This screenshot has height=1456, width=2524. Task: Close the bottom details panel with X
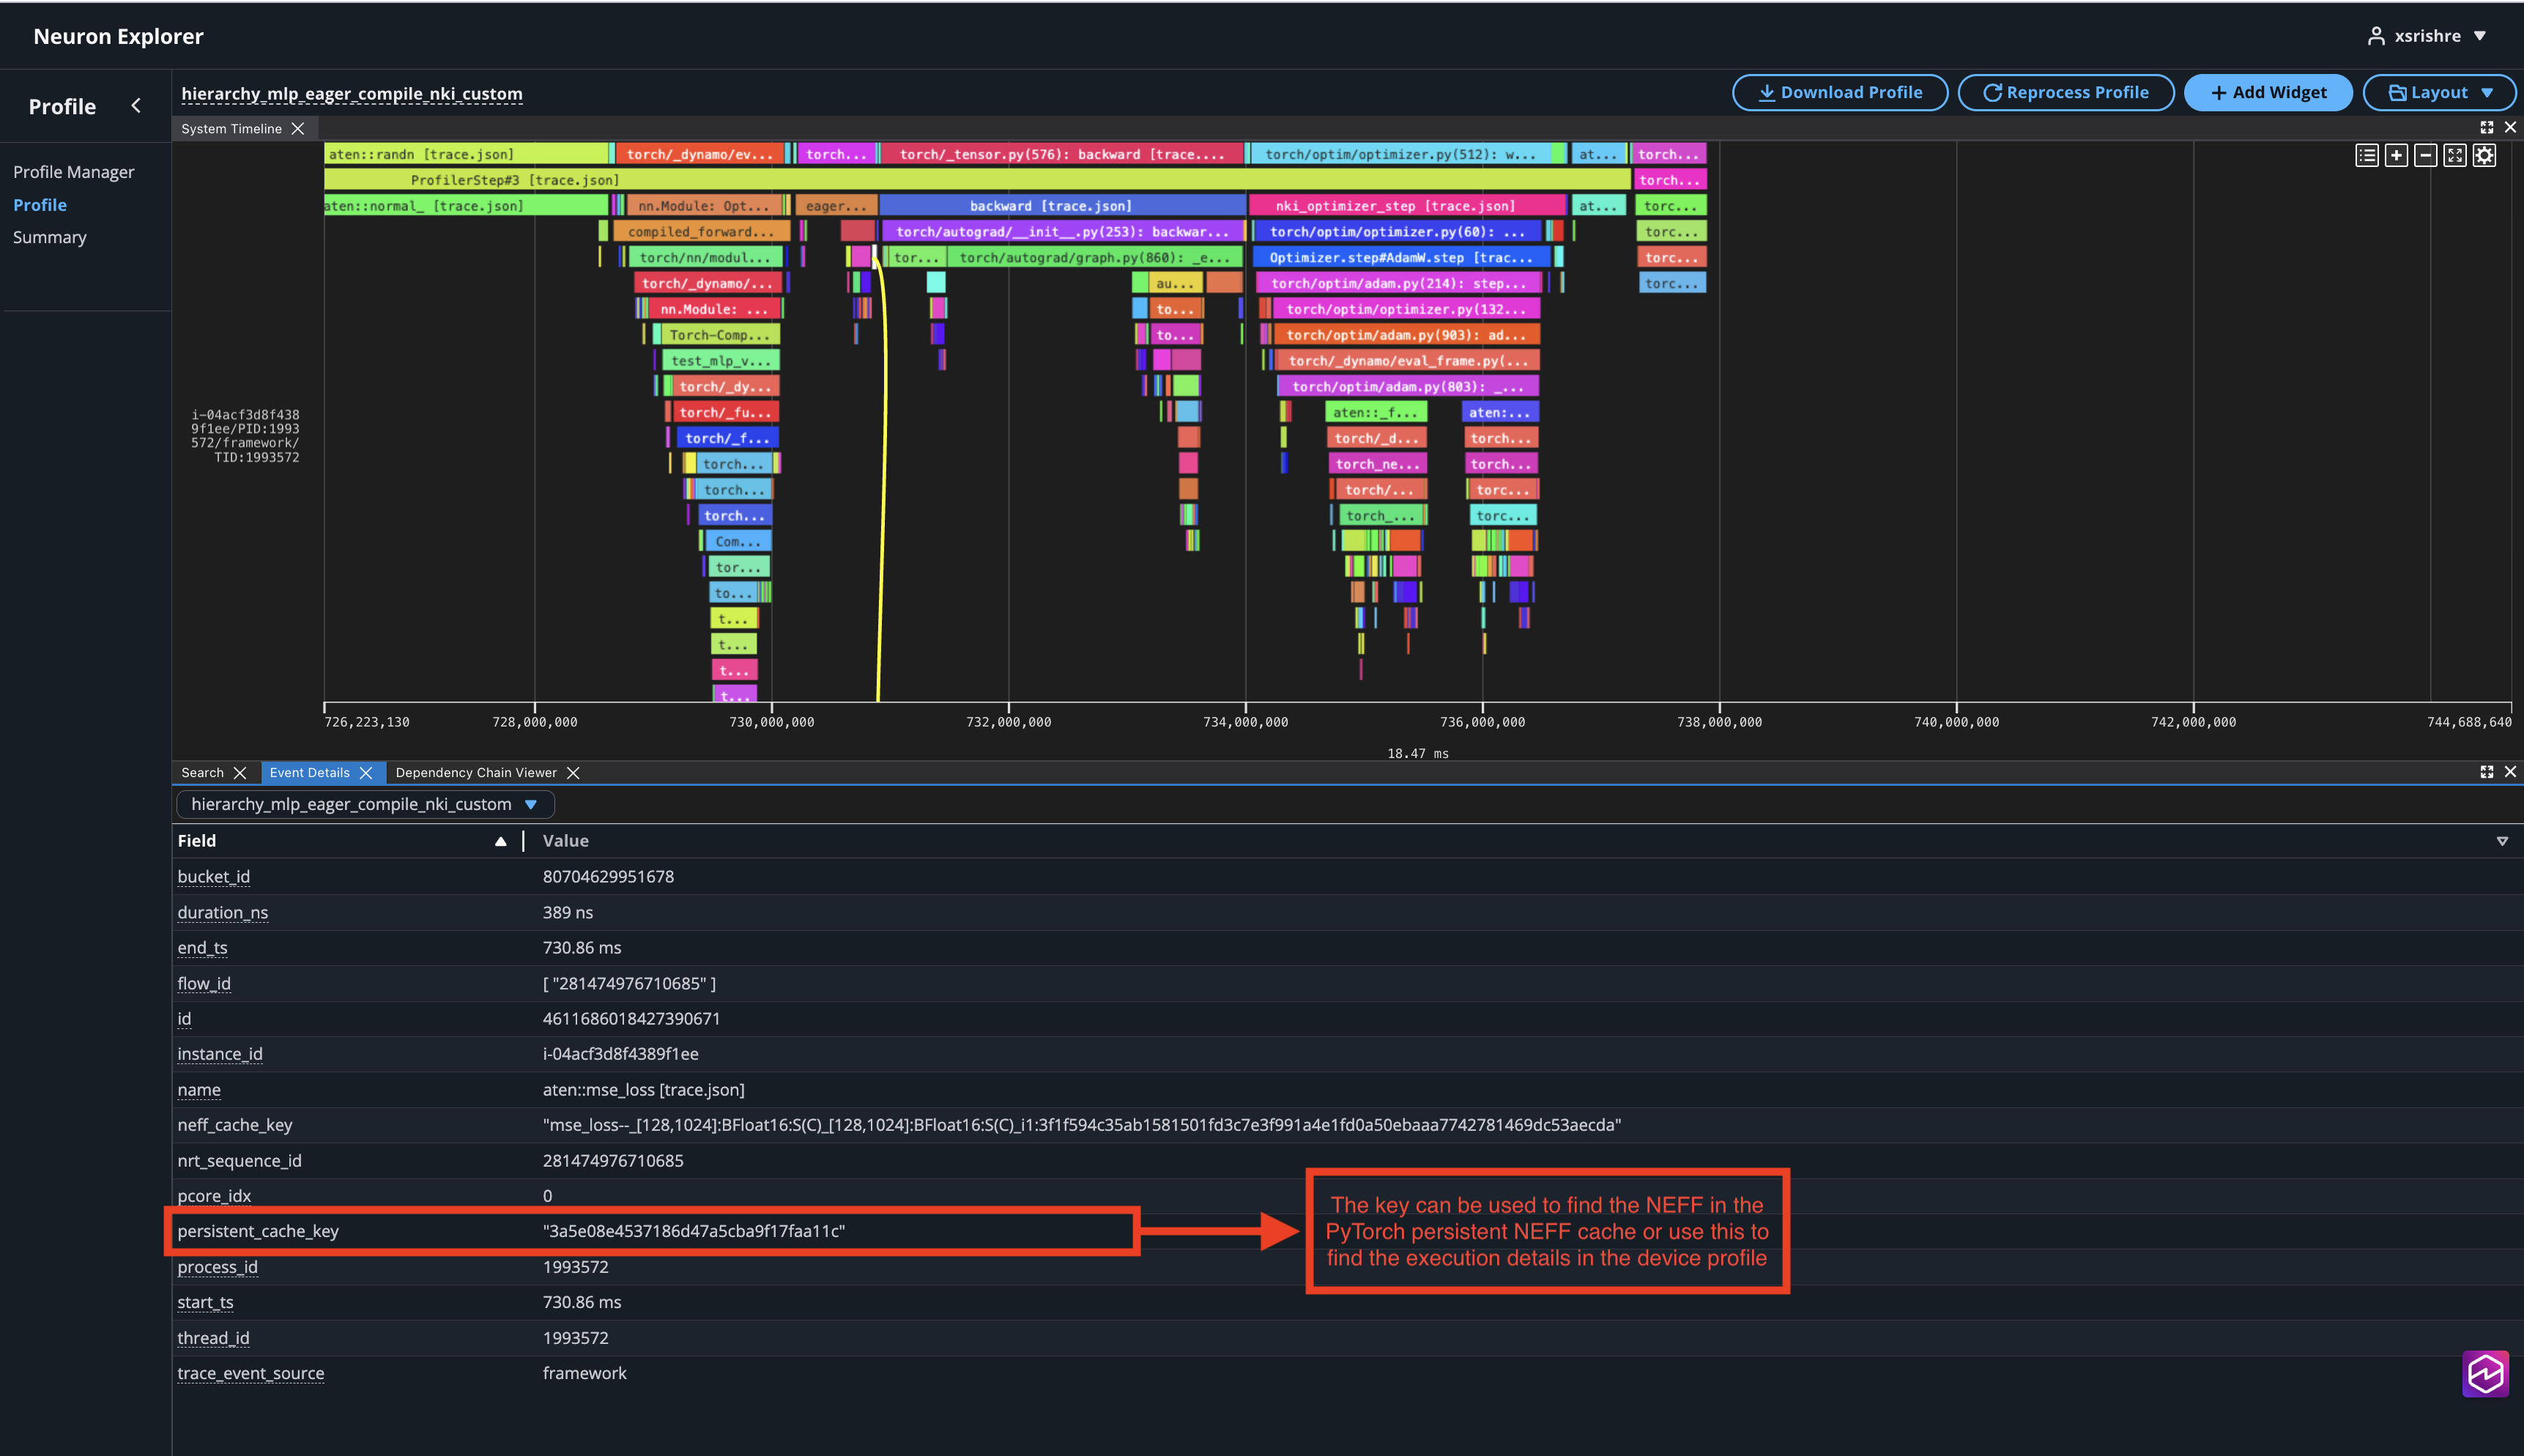point(2510,771)
